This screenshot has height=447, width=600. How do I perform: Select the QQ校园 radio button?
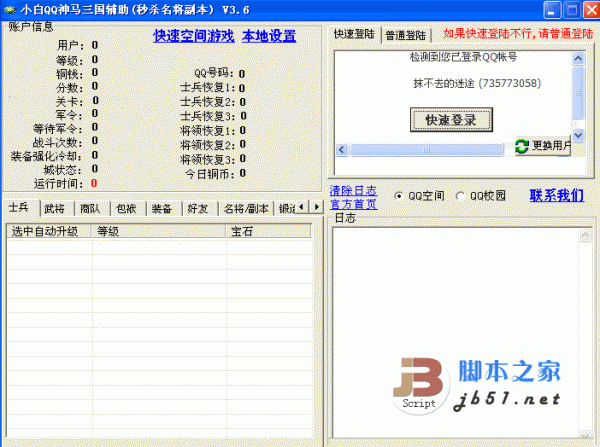pos(460,196)
